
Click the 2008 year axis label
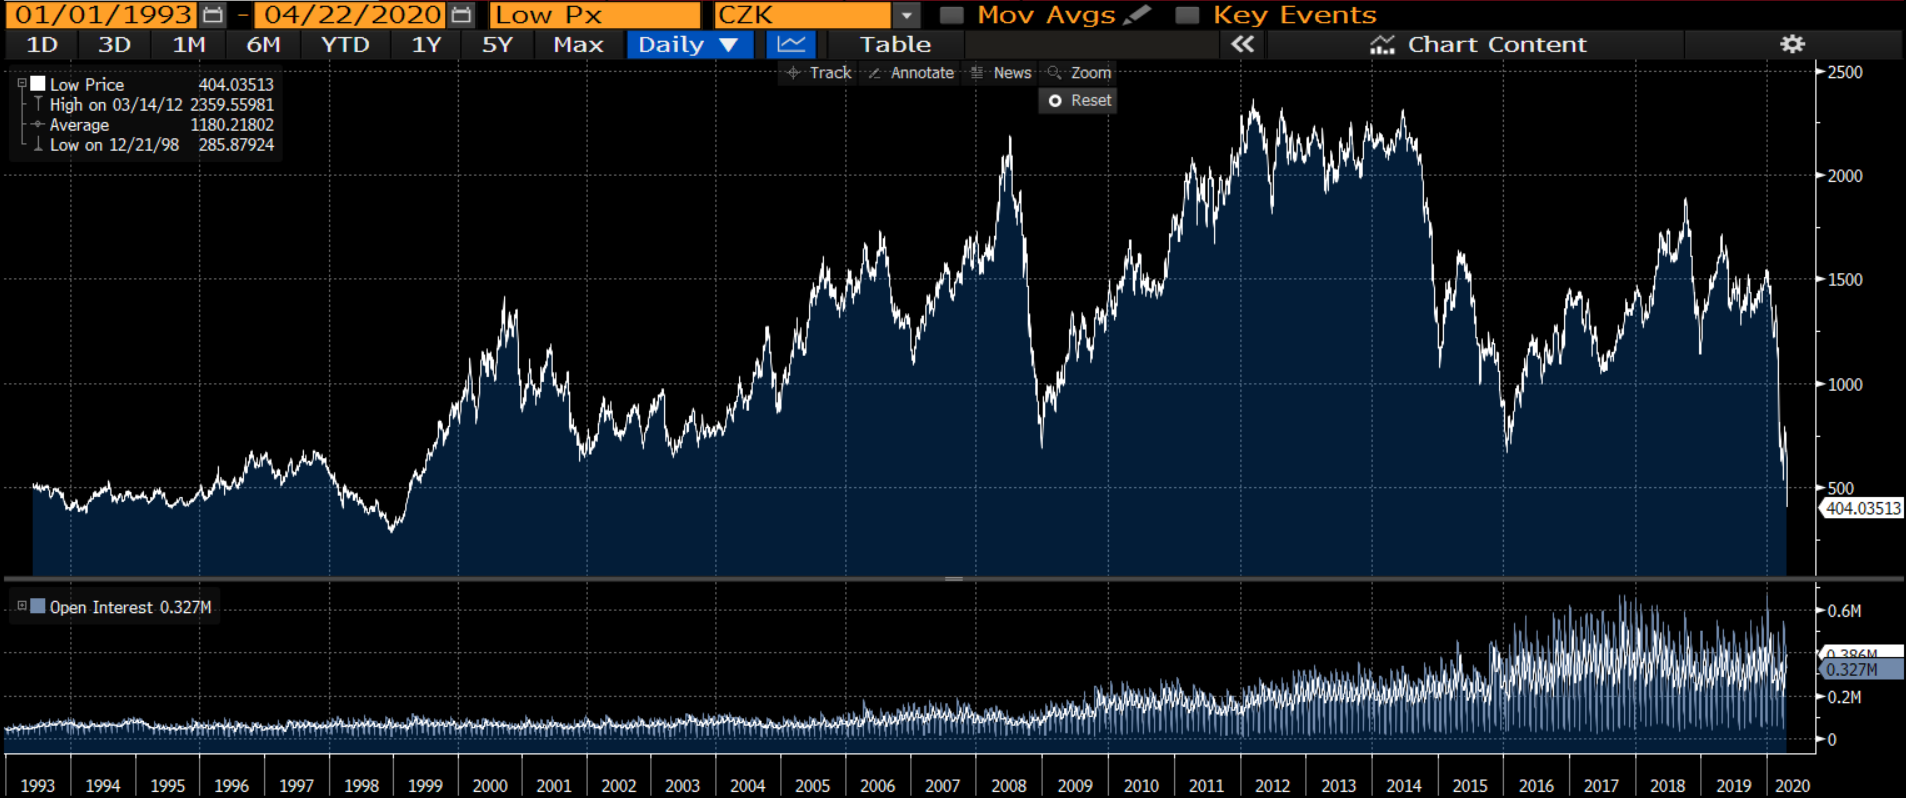(x=1009, y=786)
